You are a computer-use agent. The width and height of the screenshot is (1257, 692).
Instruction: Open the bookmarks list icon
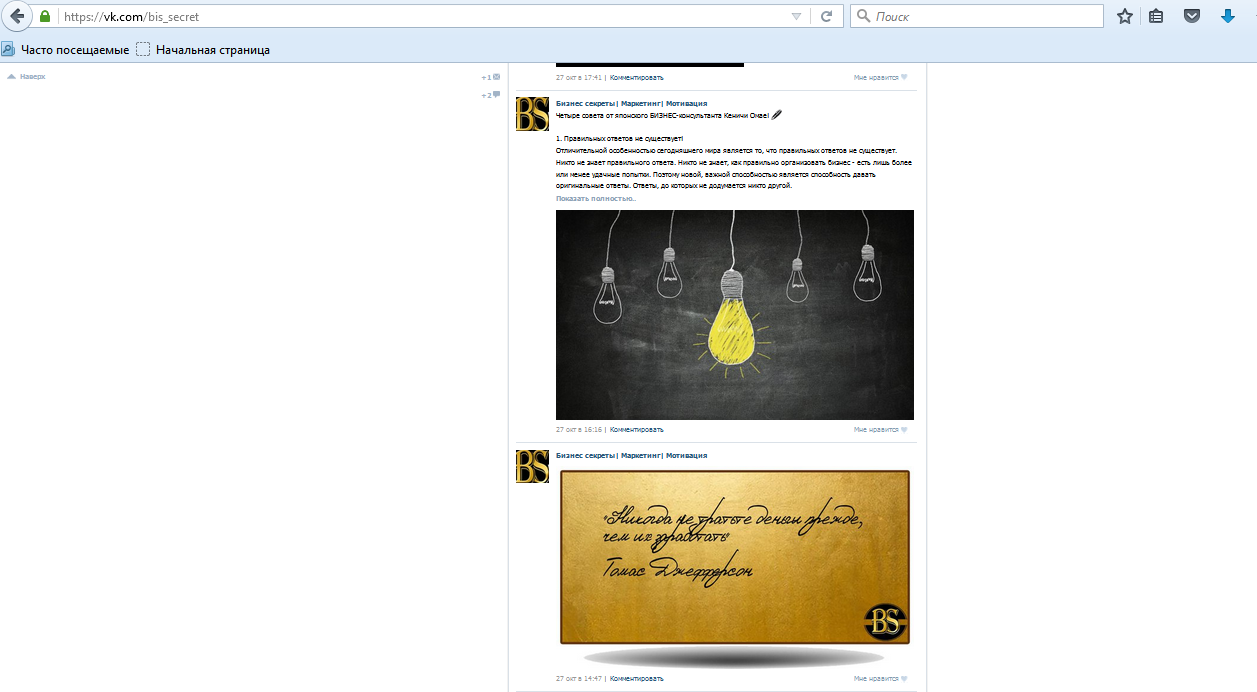pos(1156,16)
